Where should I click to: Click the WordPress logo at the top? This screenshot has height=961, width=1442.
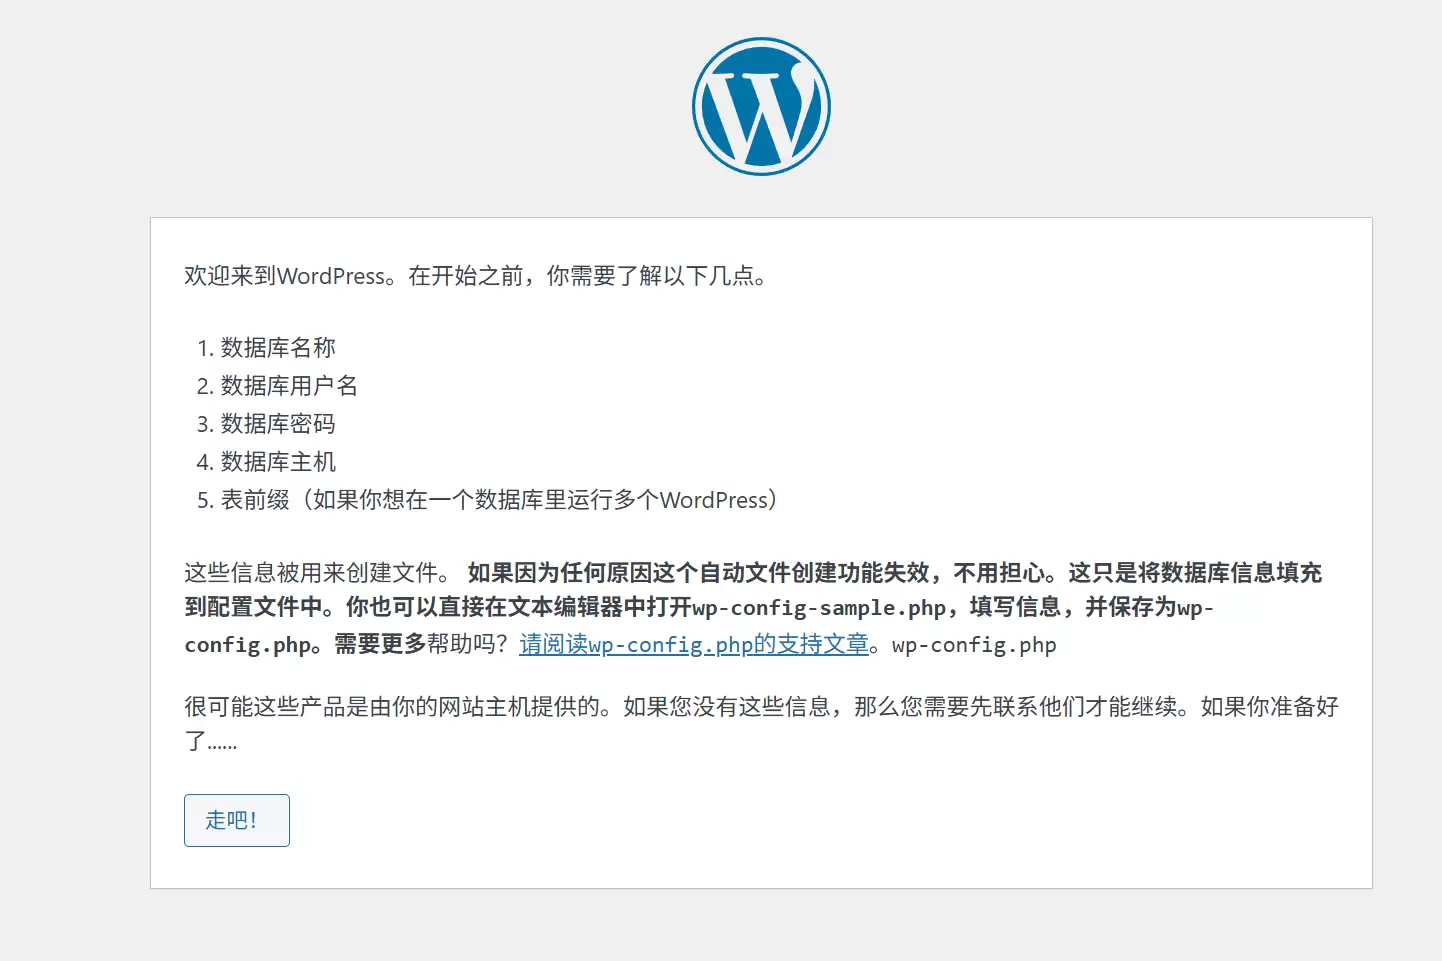pyautogui.click(x=761, y=107)
